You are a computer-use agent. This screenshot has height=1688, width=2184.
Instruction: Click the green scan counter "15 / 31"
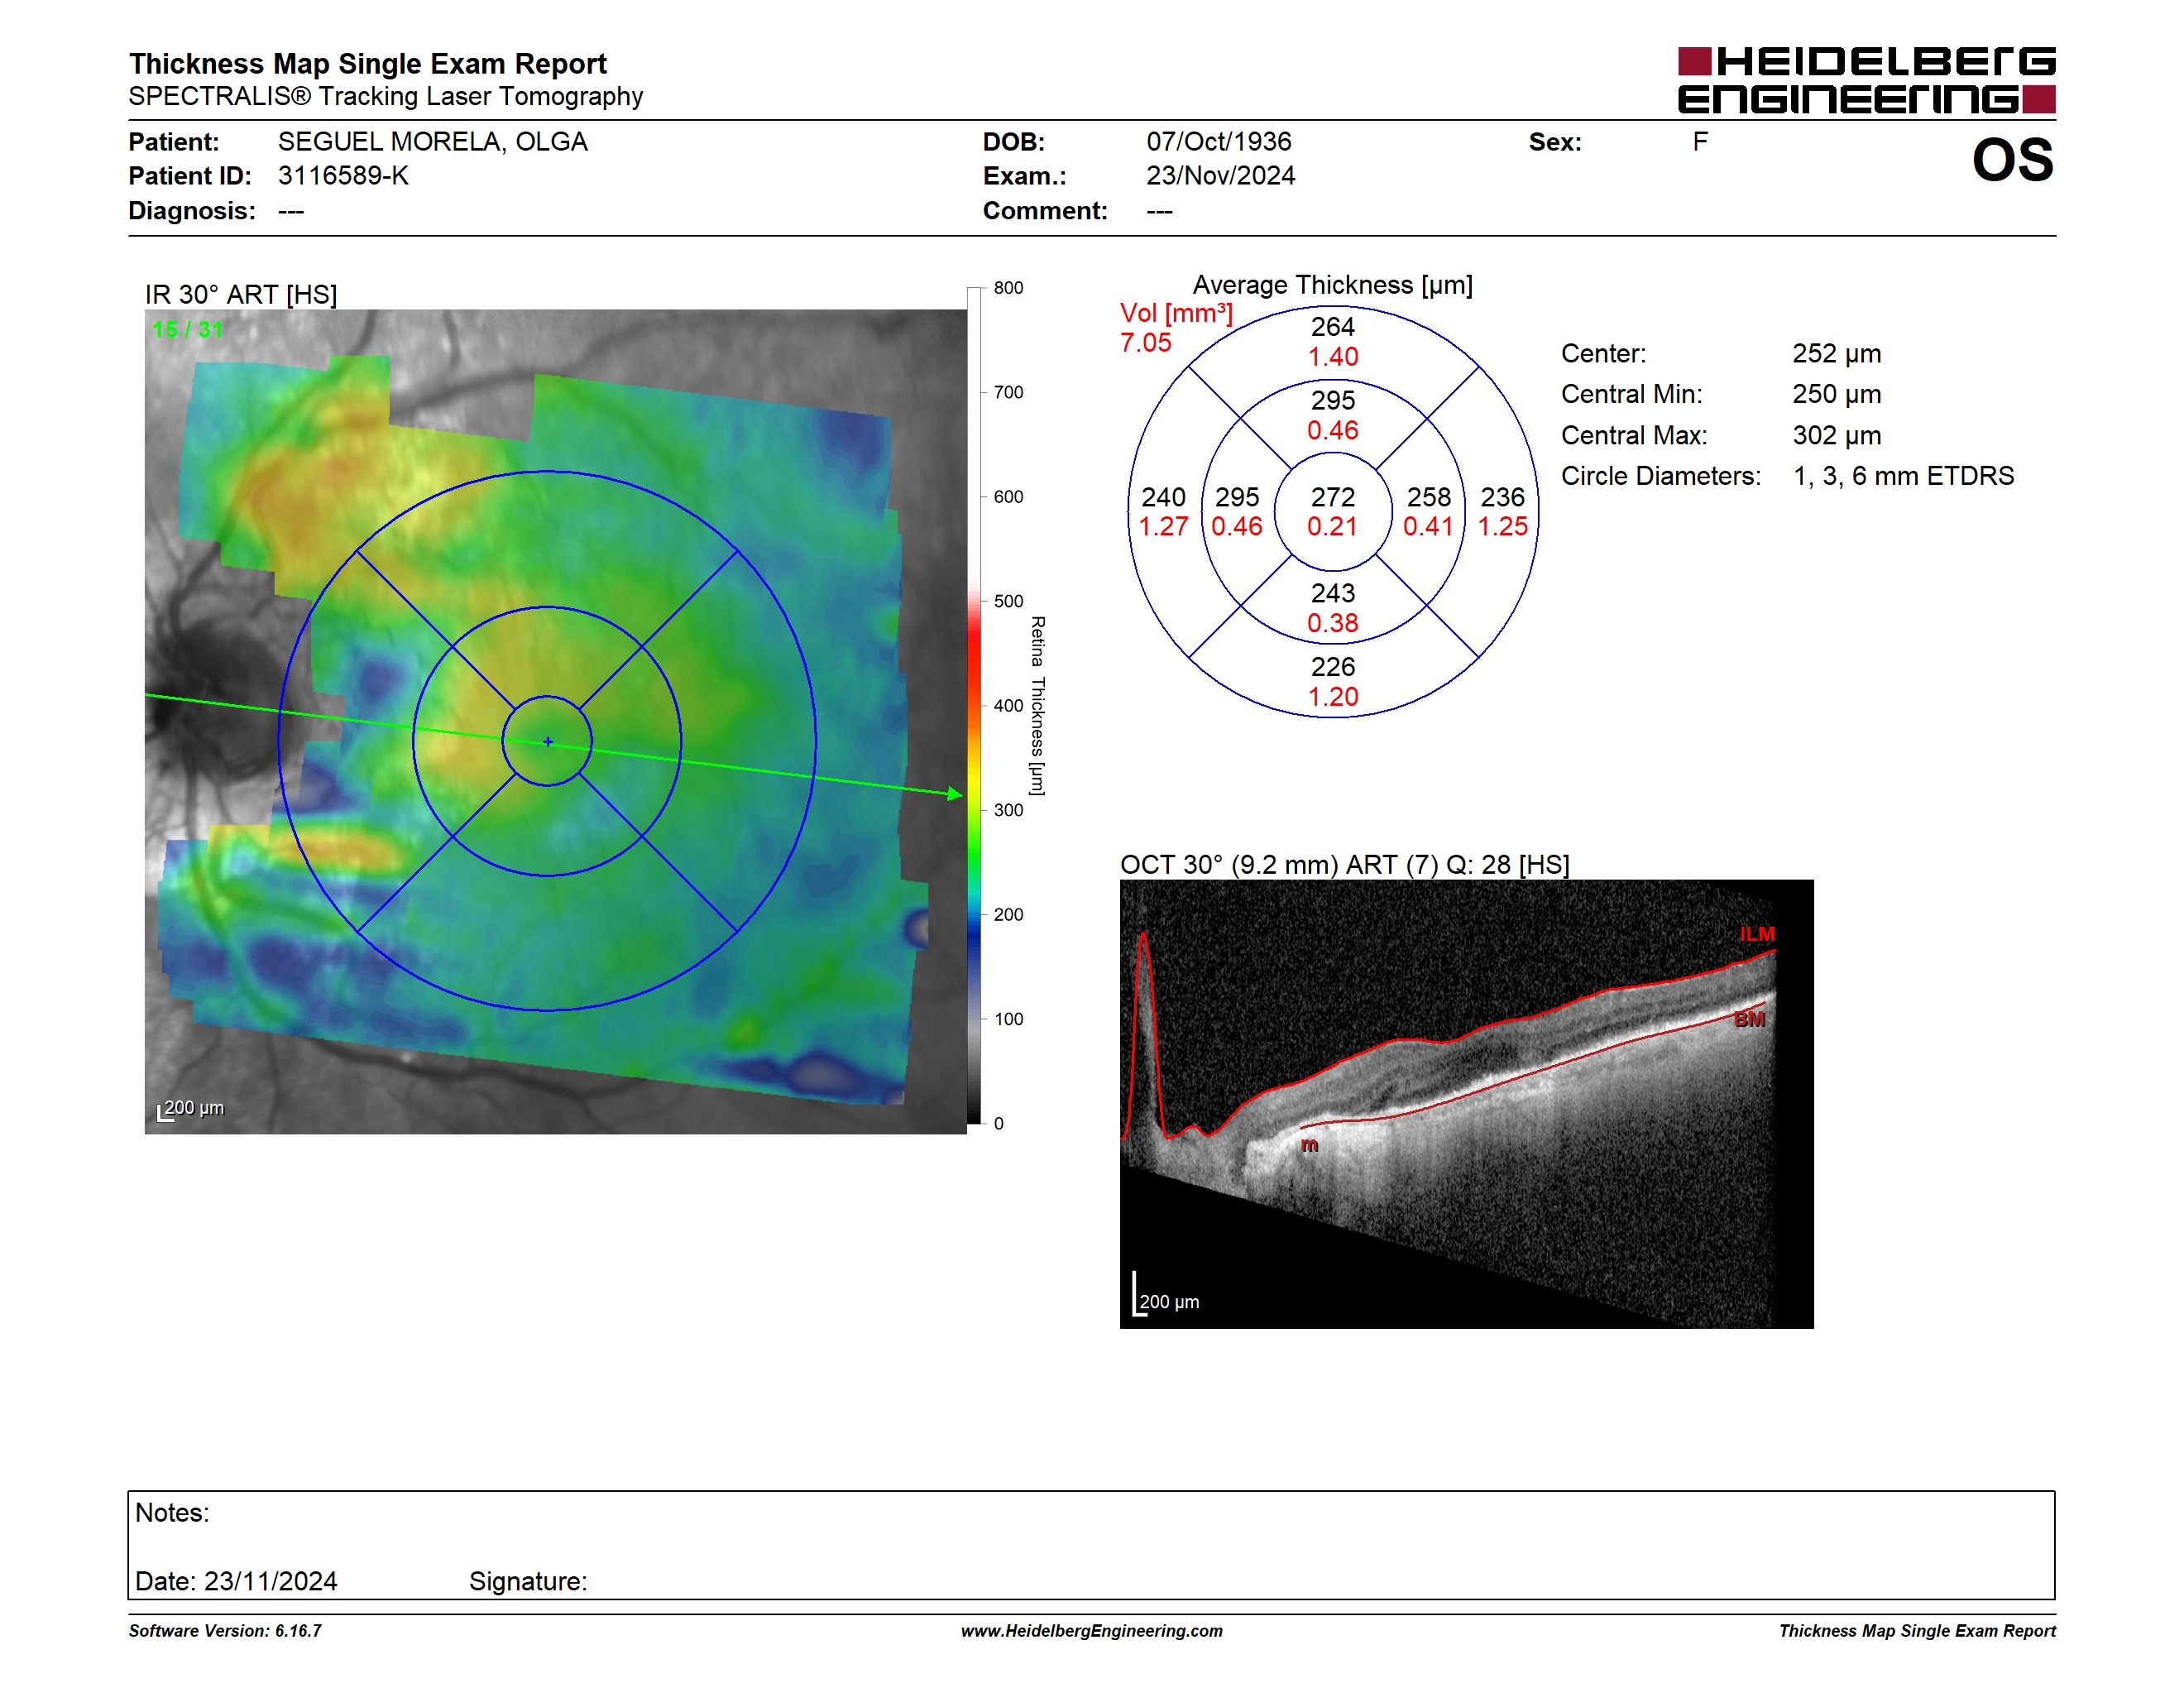click(x=187, y=329)
